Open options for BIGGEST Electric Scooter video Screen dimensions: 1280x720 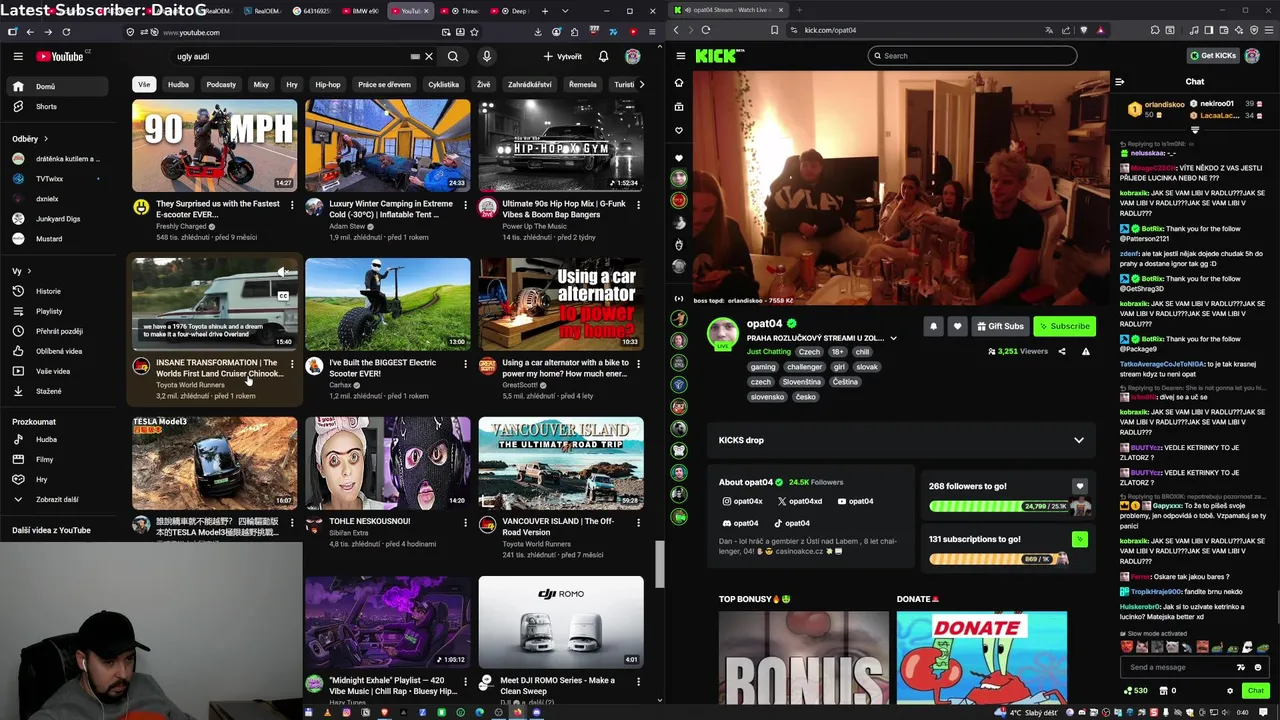point(465,363)
